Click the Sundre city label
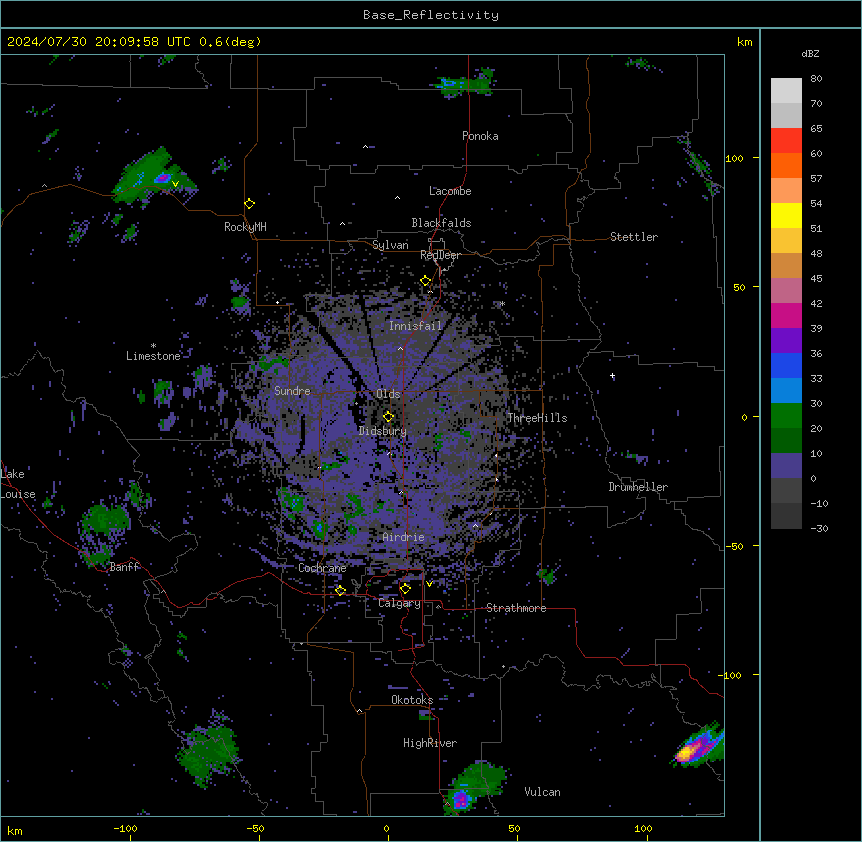Image resolution: width=862 pixels, height=842 pixels. click(x=292, y=391)
